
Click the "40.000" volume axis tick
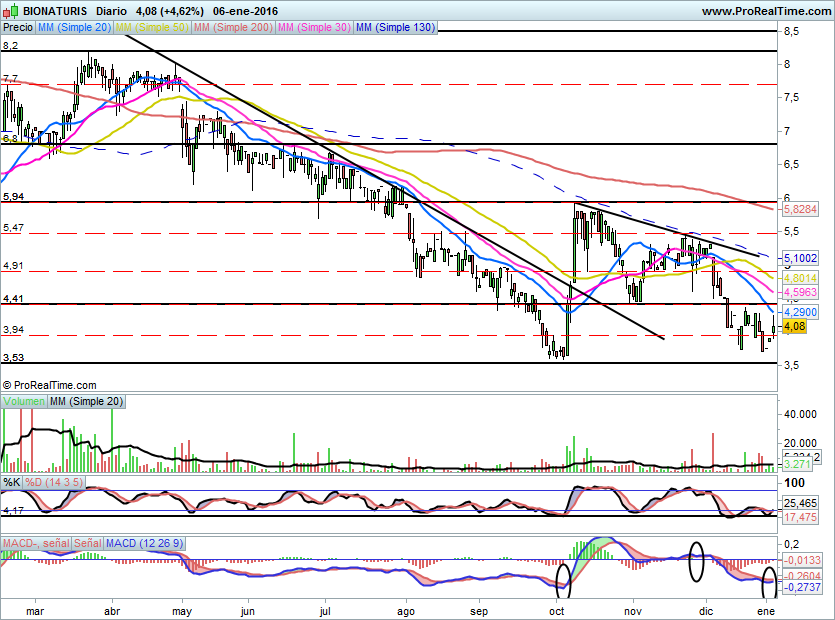click(800, 414)
